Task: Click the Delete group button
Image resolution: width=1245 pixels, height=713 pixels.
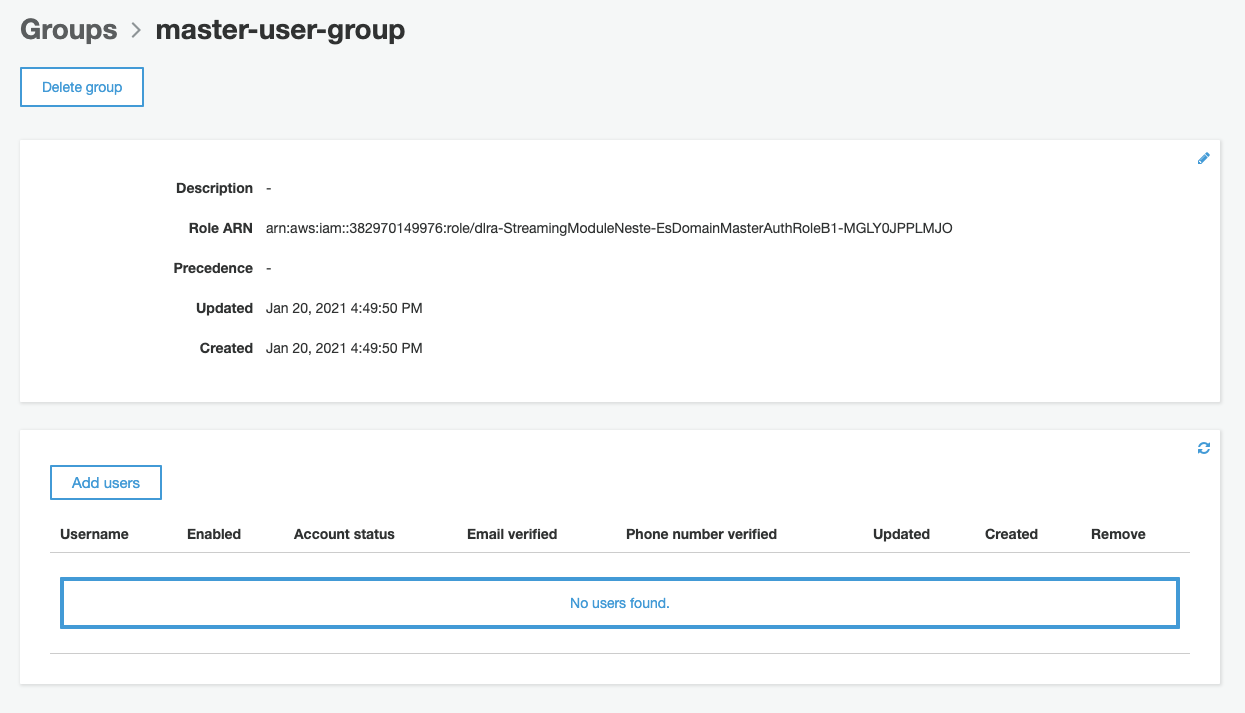Action: tap(82, 87)
